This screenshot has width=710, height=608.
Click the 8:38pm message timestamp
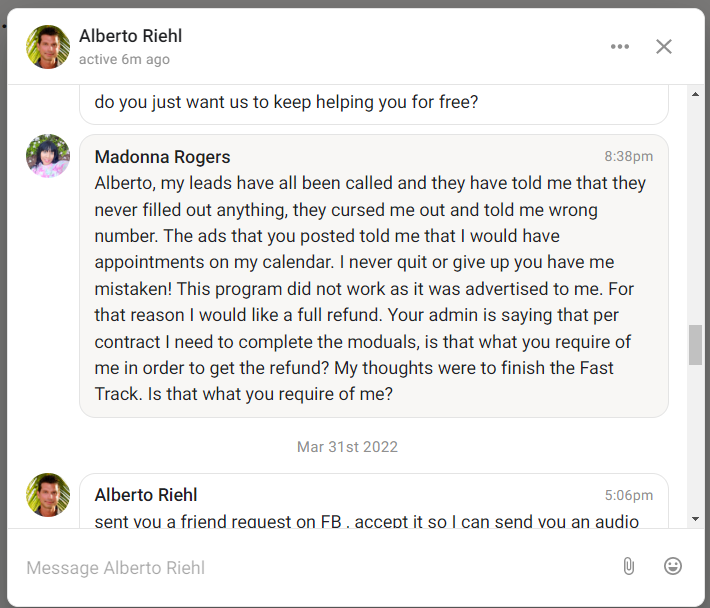coord(628,157)
